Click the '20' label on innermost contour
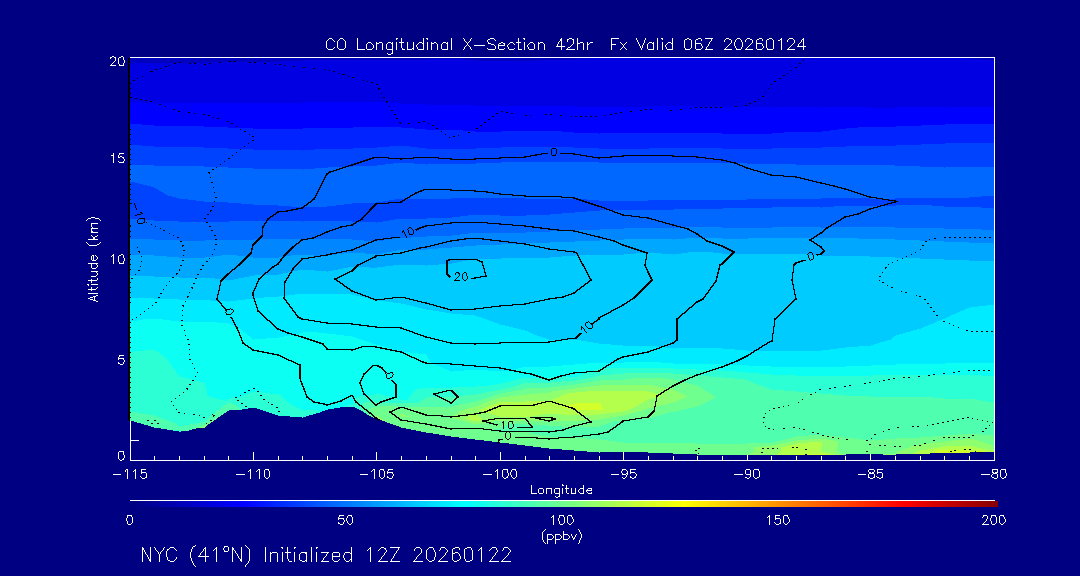 (461, 276)
